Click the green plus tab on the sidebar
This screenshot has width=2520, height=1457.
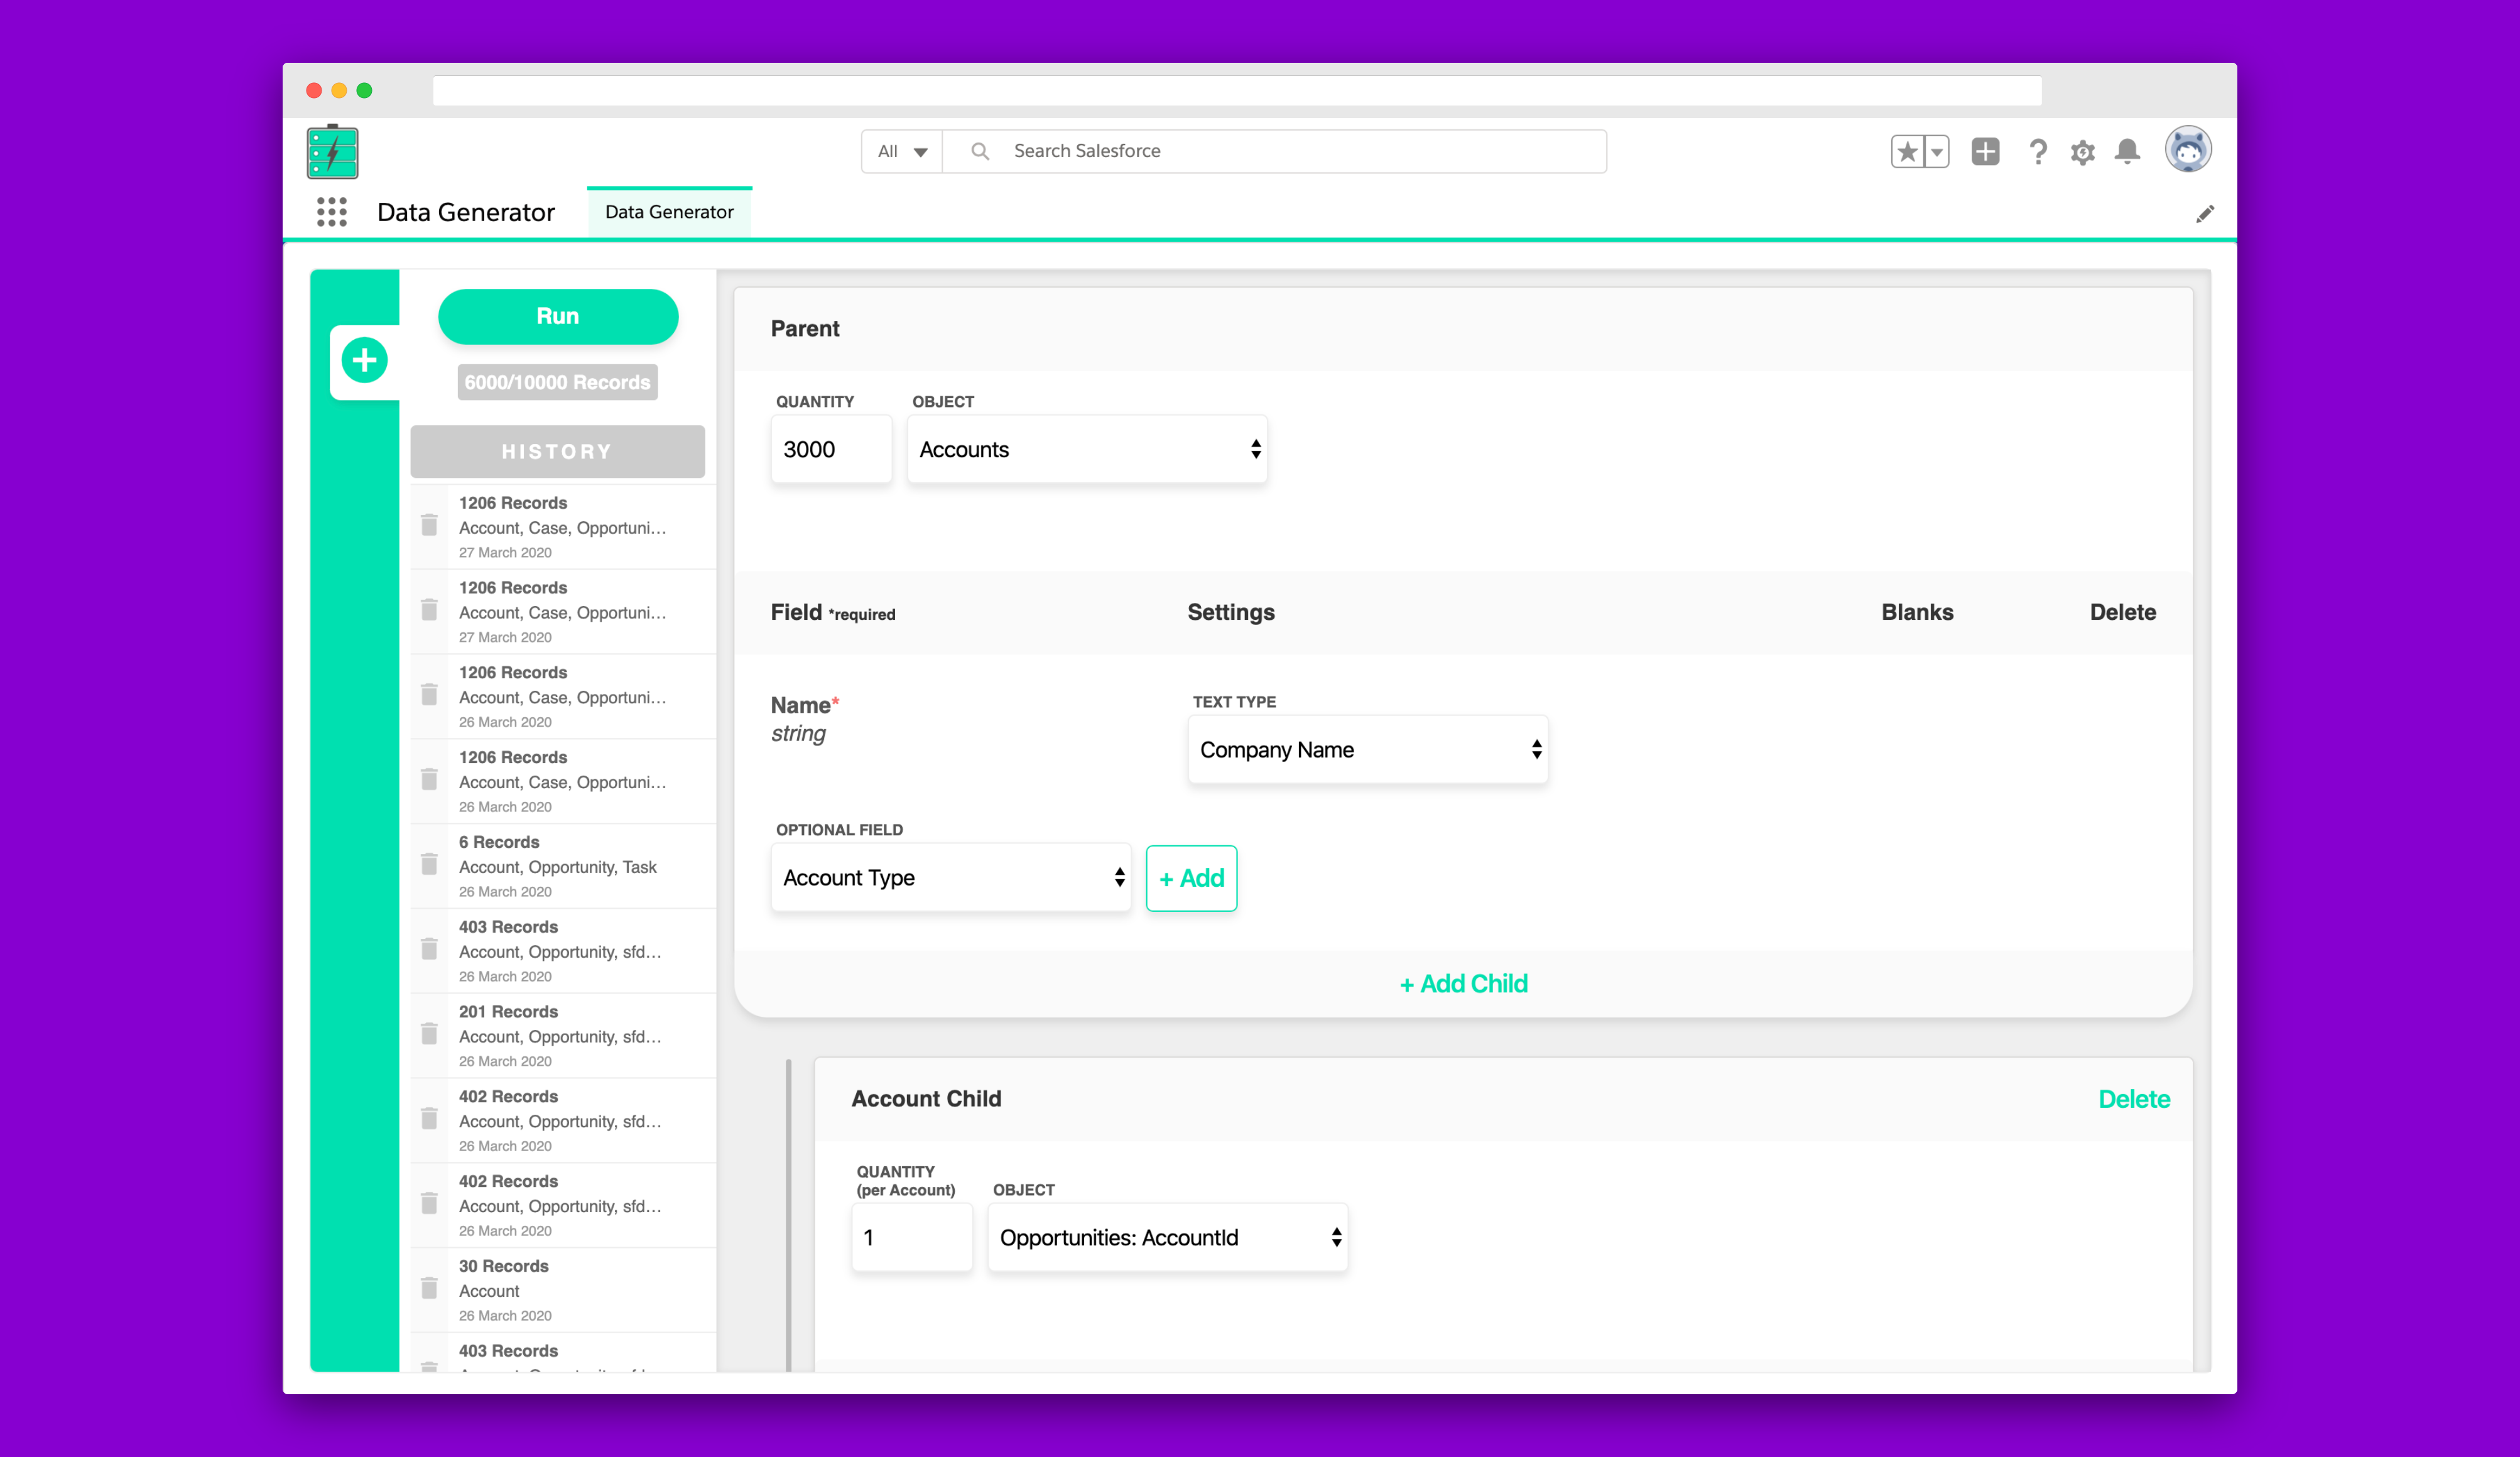(x=364, y=360)
